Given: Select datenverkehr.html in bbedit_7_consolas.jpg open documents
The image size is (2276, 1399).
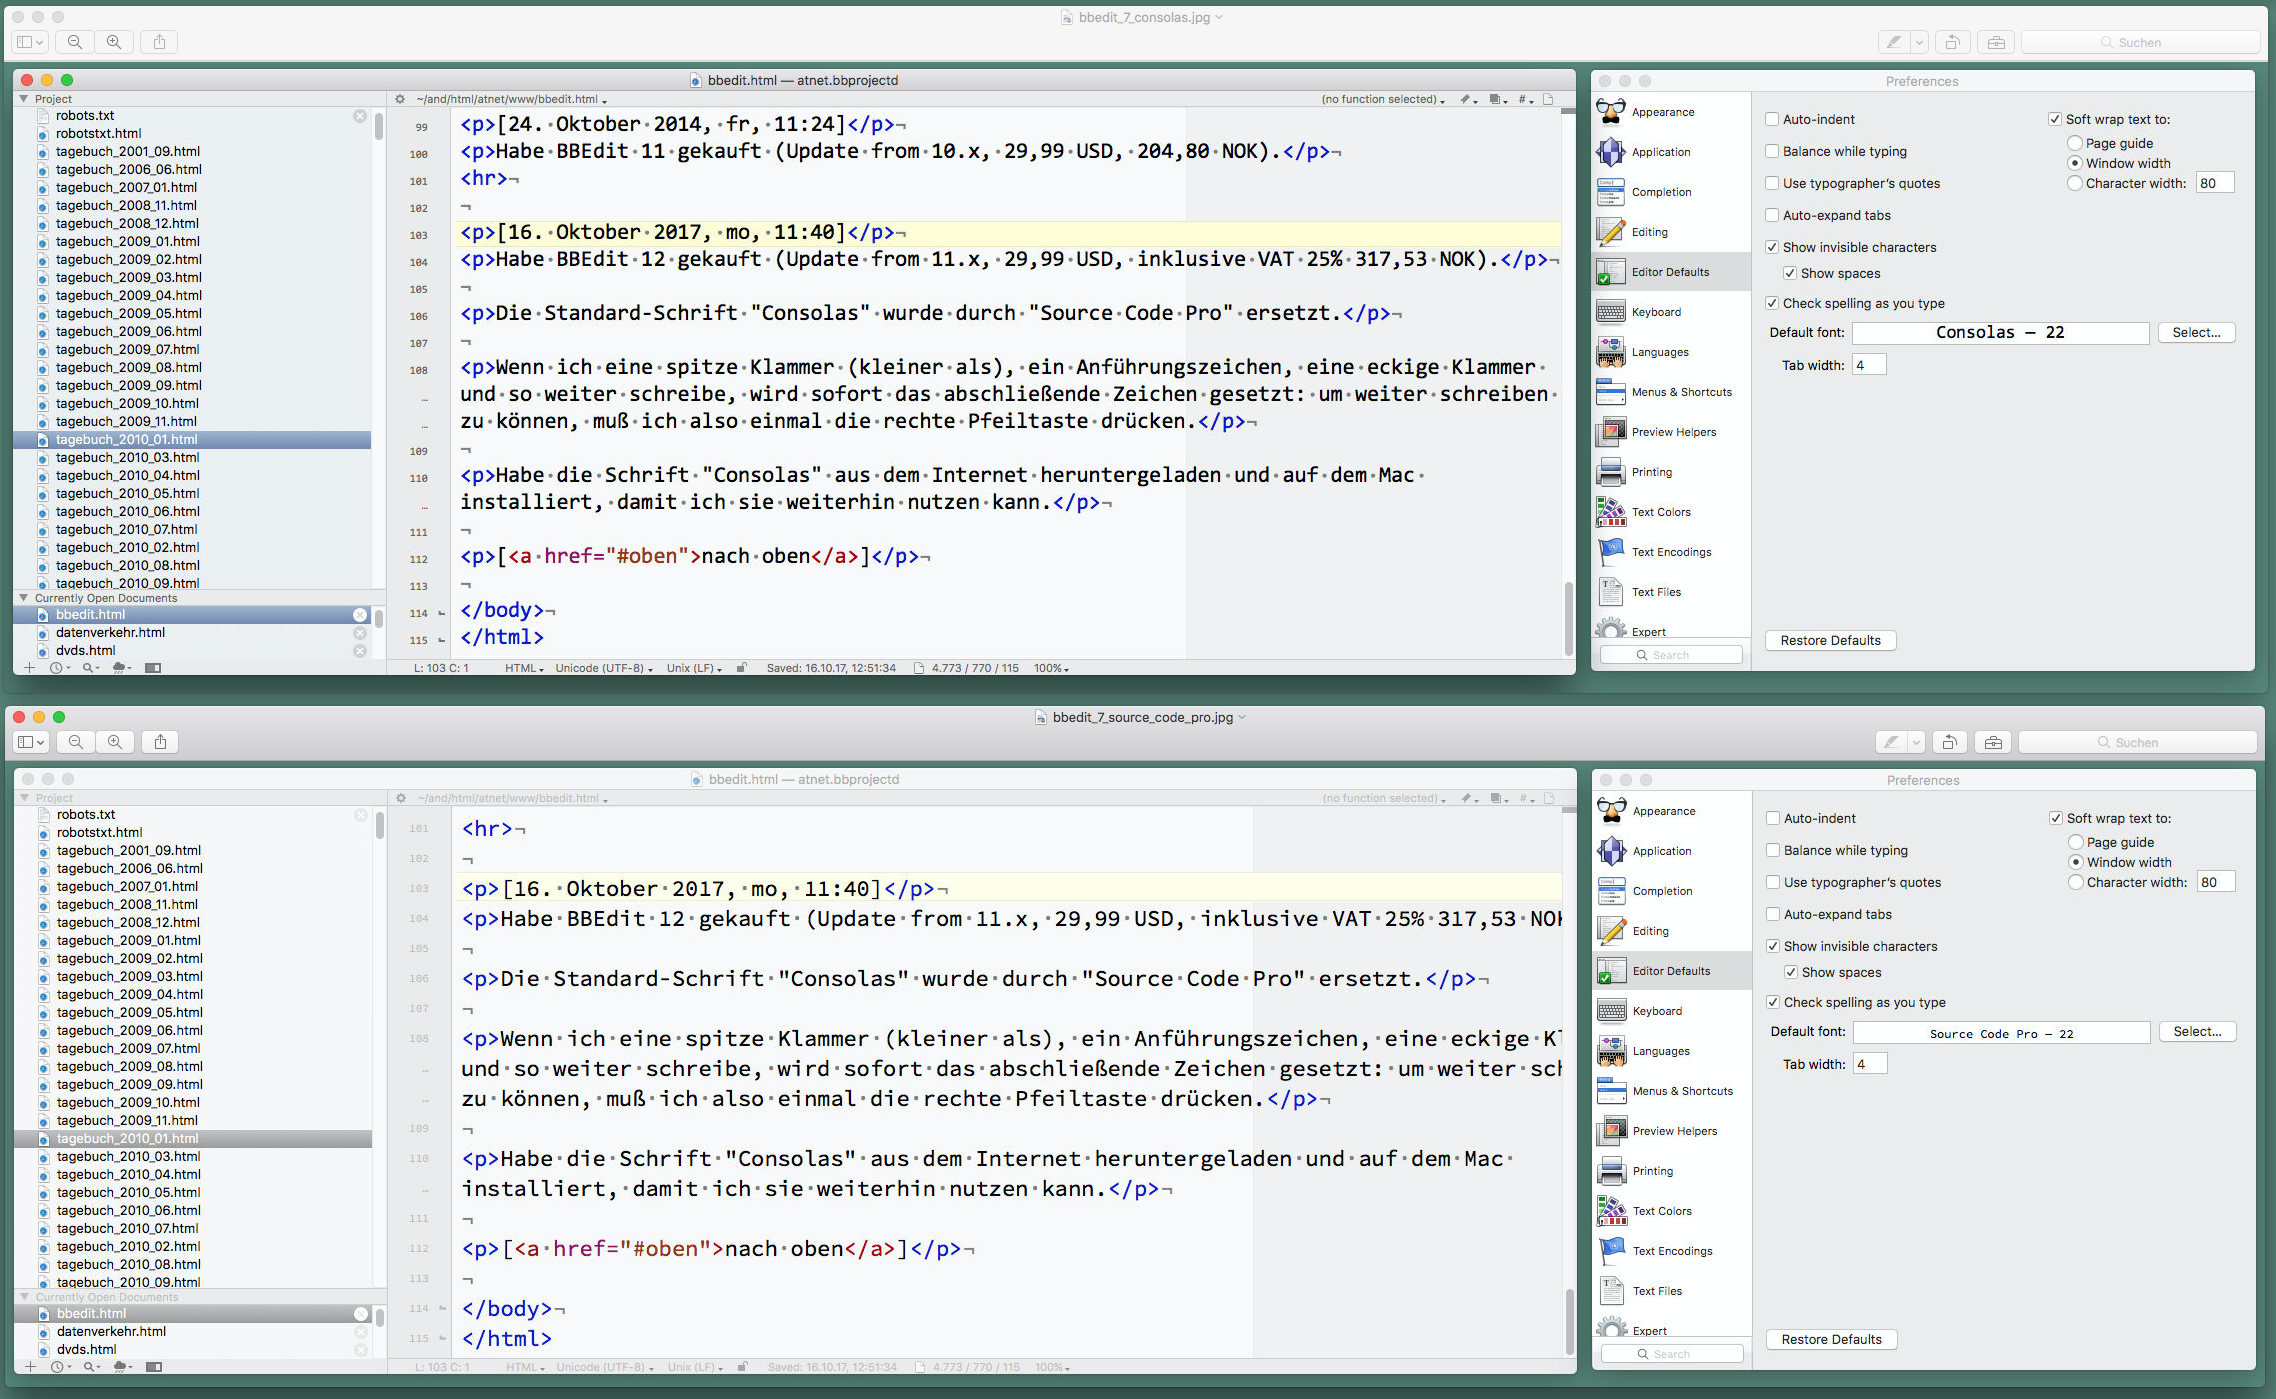Looking at the screenshot, I should (192, 633).
